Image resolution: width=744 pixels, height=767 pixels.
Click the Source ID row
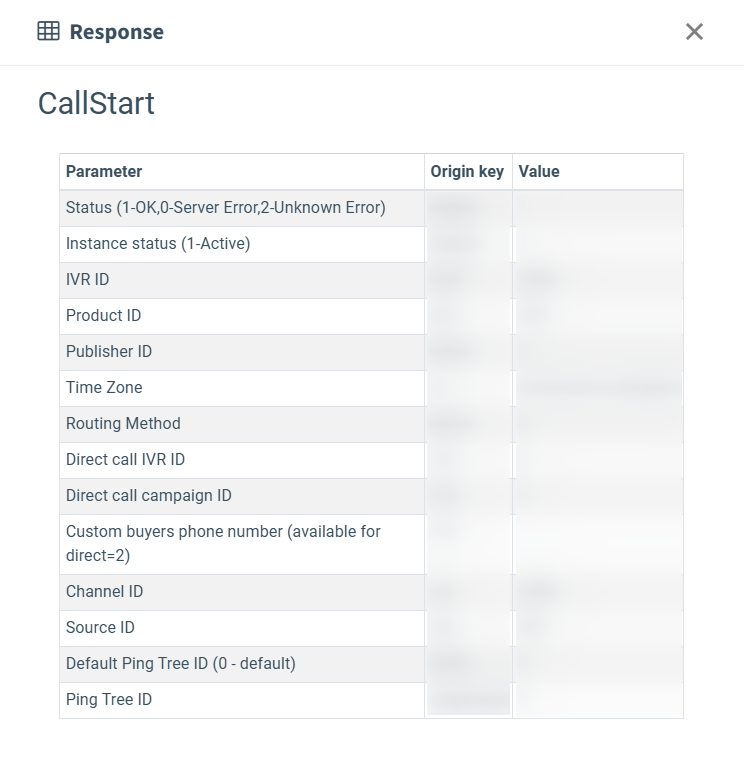point(100,628)
